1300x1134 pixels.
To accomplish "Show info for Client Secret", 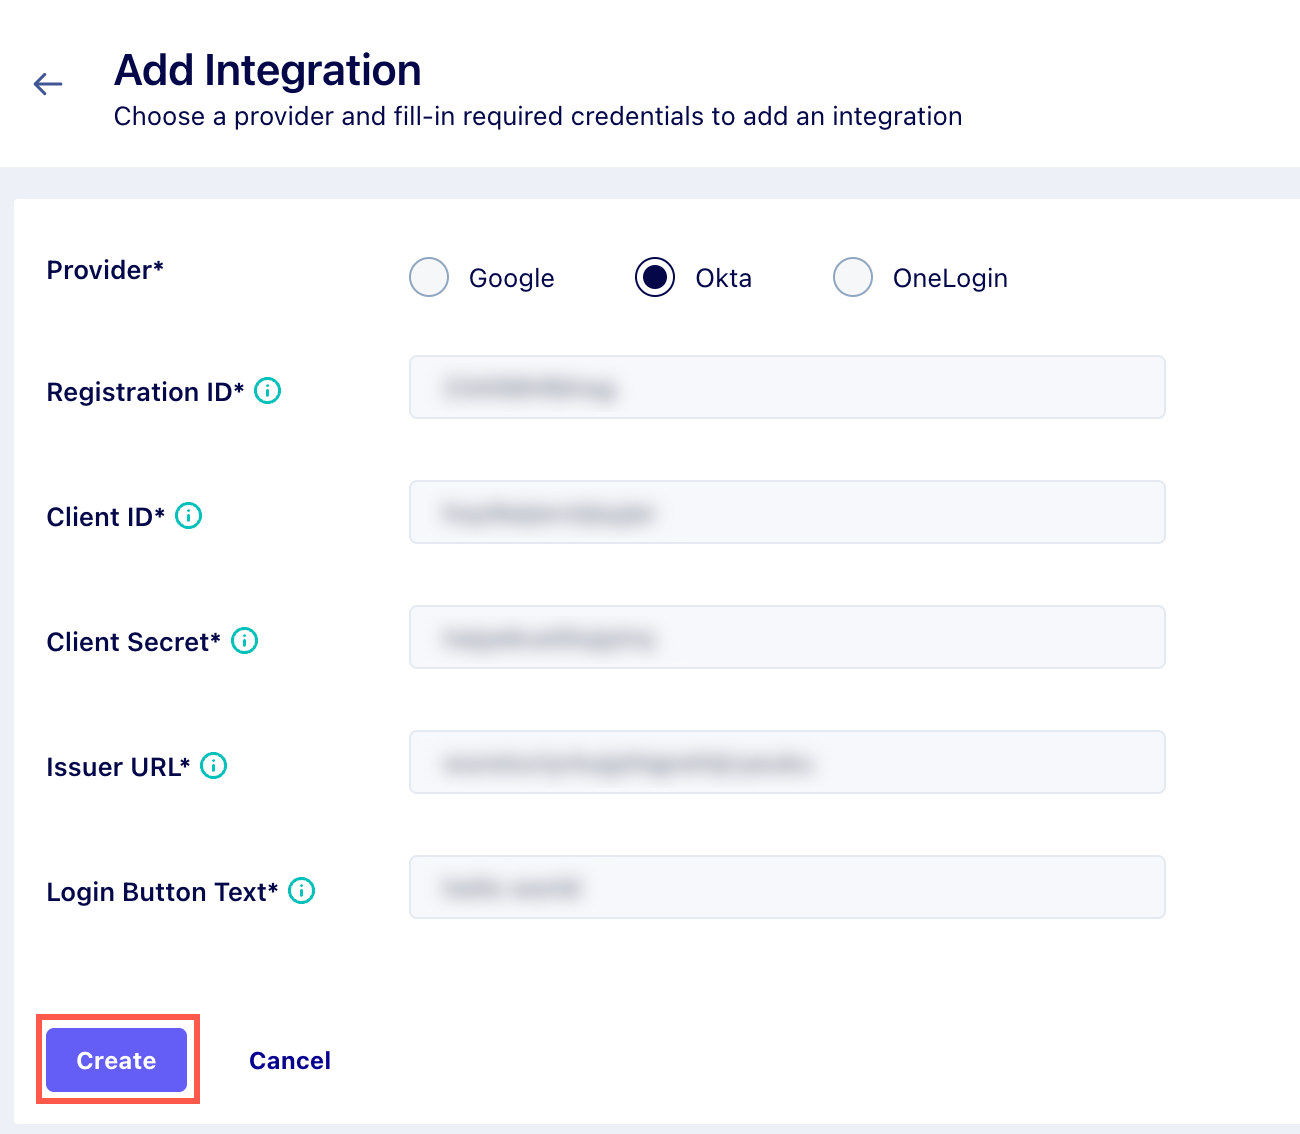I will click(245, 641).
